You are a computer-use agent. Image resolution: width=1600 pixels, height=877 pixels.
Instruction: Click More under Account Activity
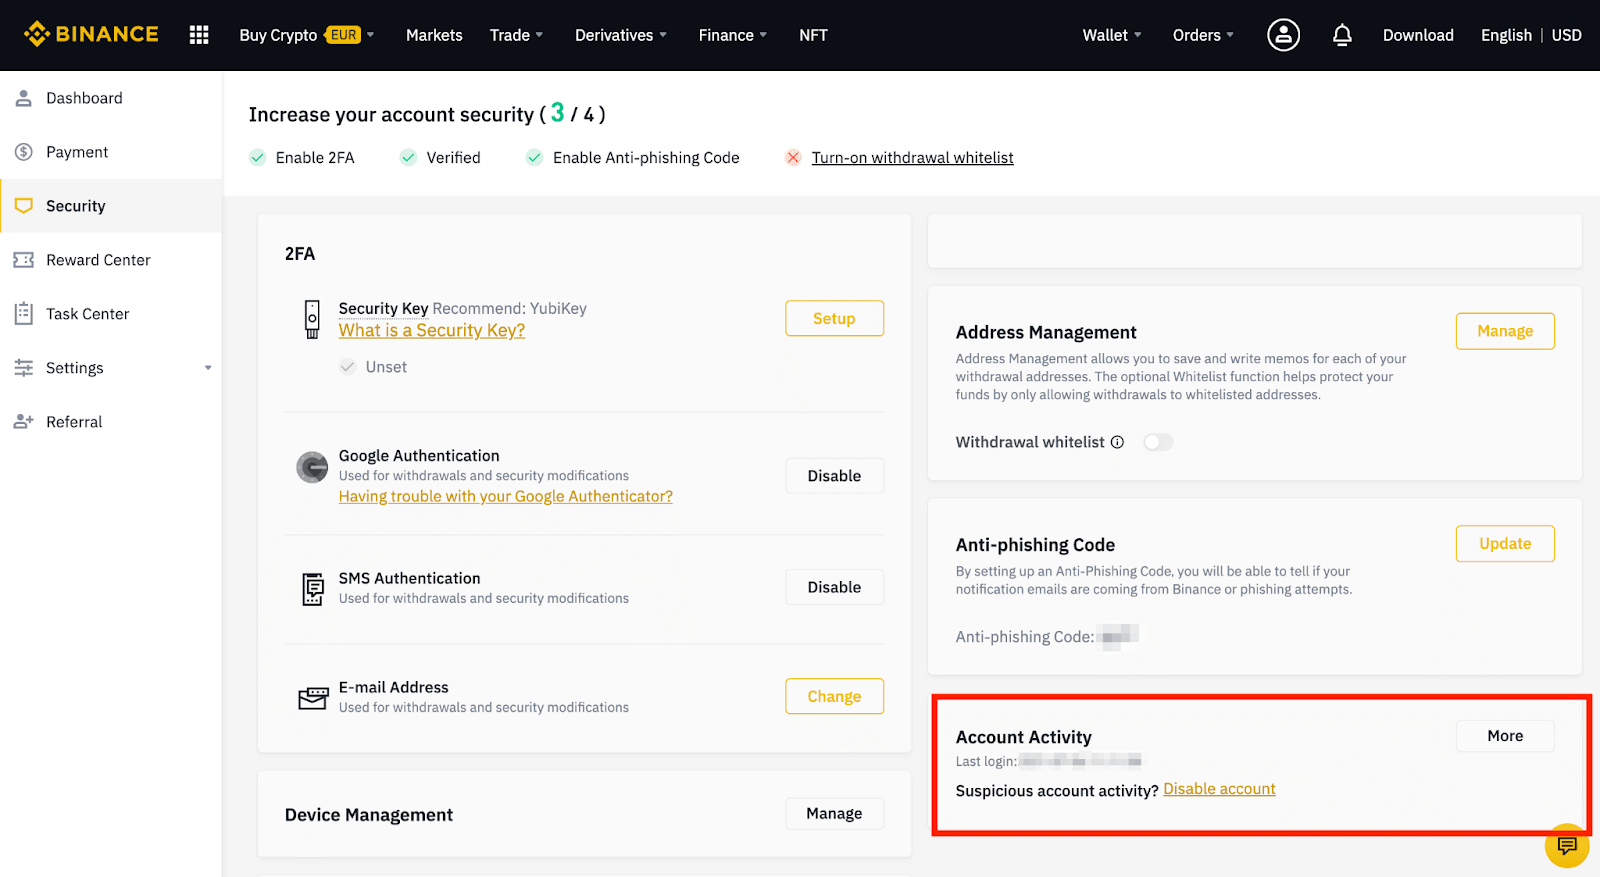point(1505,736)
